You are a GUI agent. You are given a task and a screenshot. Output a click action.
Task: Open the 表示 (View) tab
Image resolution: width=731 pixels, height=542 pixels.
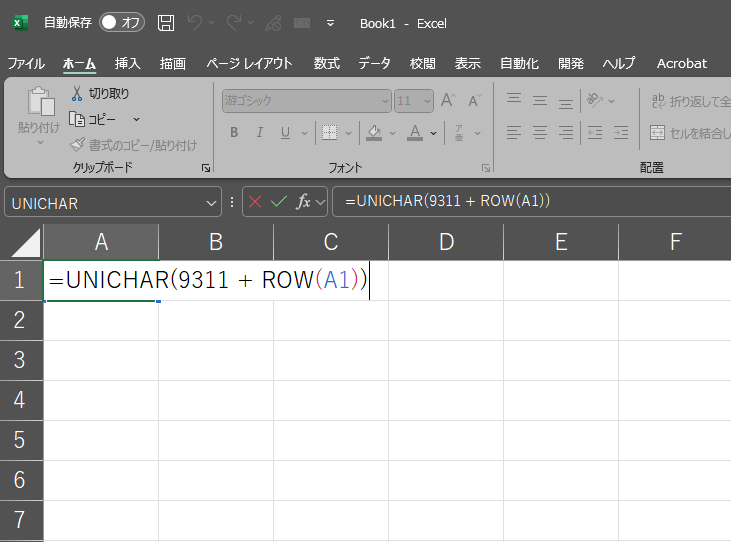pos(468,63)
